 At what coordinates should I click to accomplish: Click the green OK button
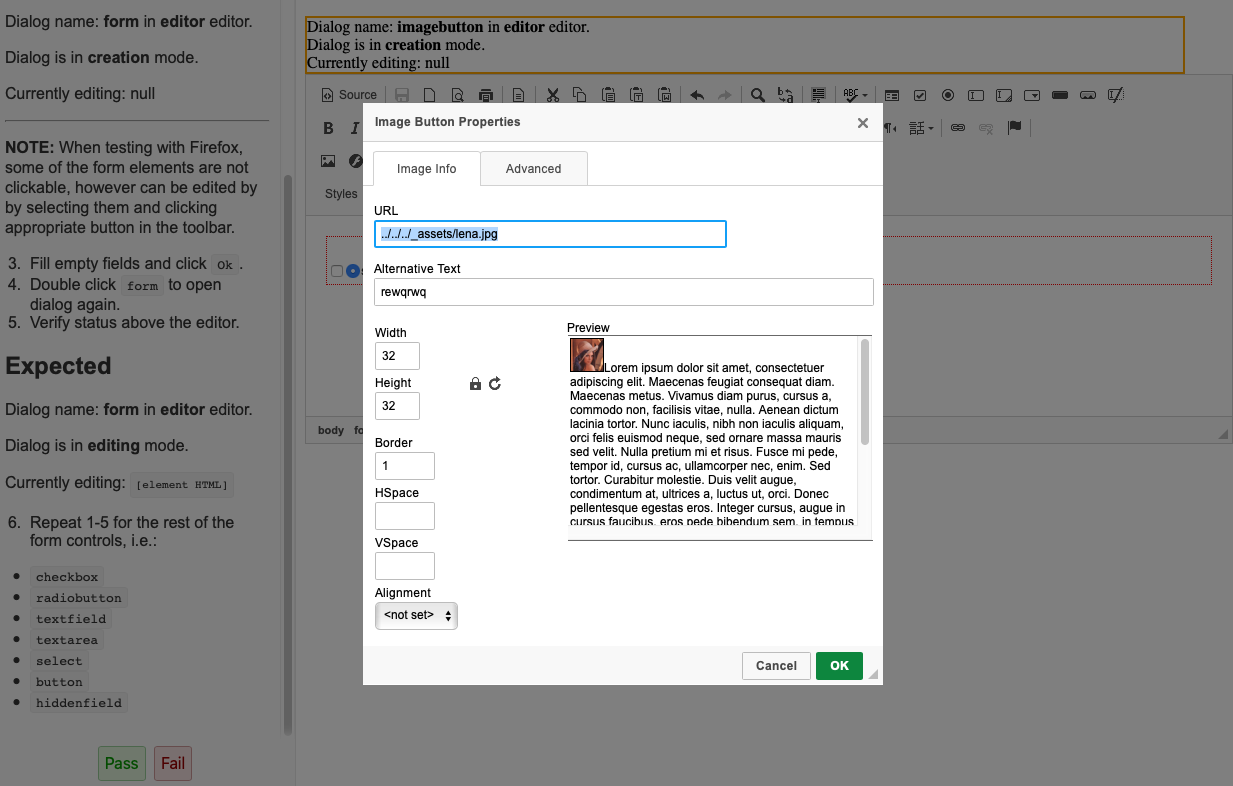pos(839,666)
